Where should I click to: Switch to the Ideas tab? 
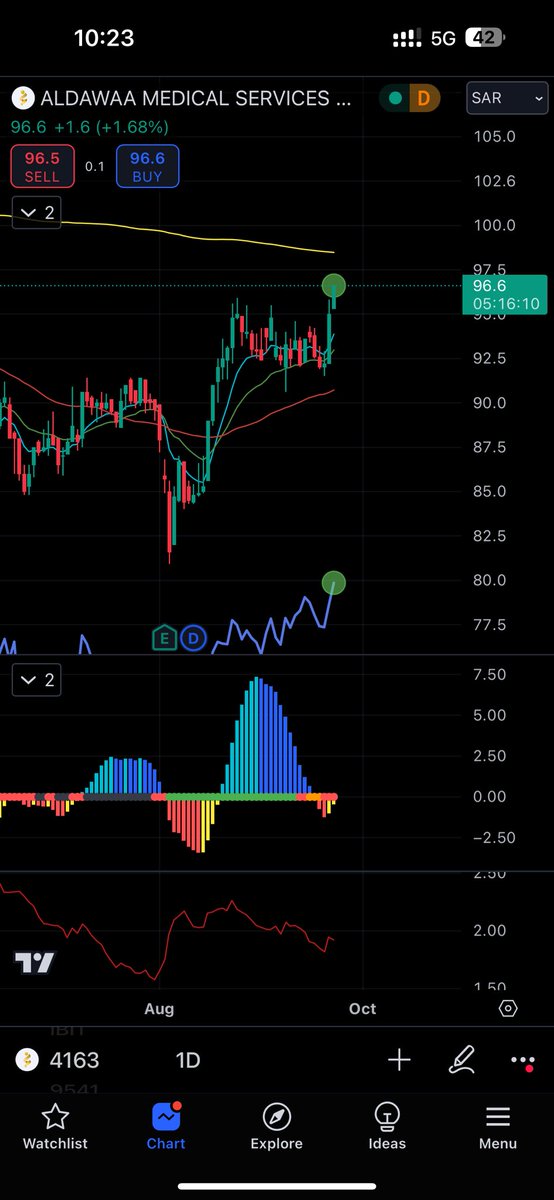click(x=387, y=1127)
